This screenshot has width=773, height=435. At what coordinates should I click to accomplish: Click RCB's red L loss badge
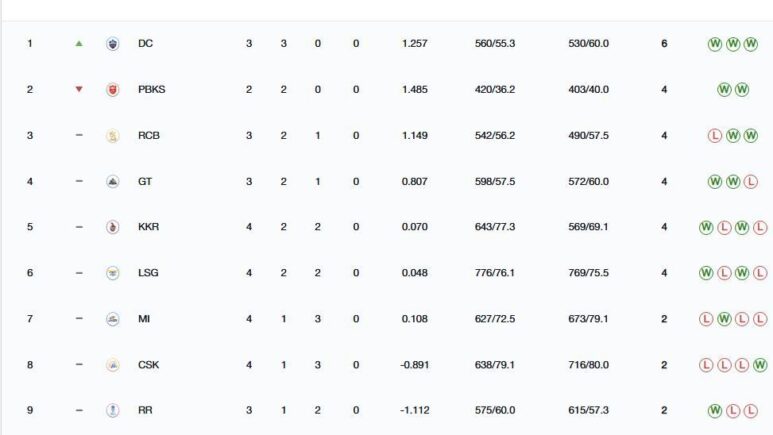pos(714,136)
